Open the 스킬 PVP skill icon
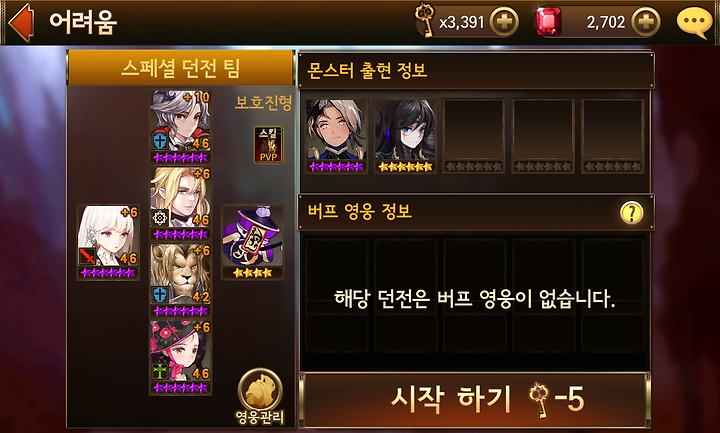The width and height of the screenshot is (720, 433). (269, 145)
